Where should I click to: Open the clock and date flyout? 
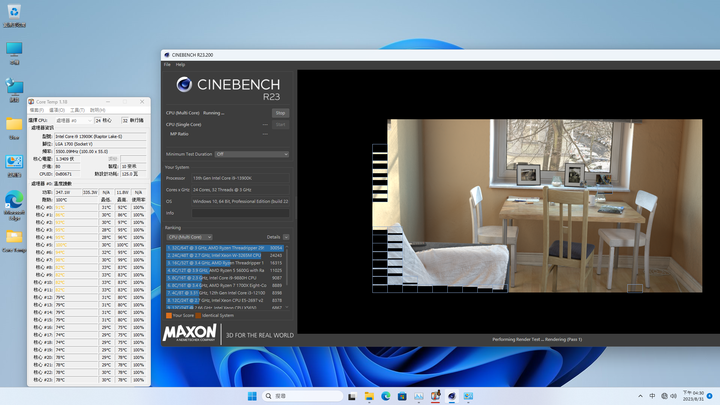point(693,396)
